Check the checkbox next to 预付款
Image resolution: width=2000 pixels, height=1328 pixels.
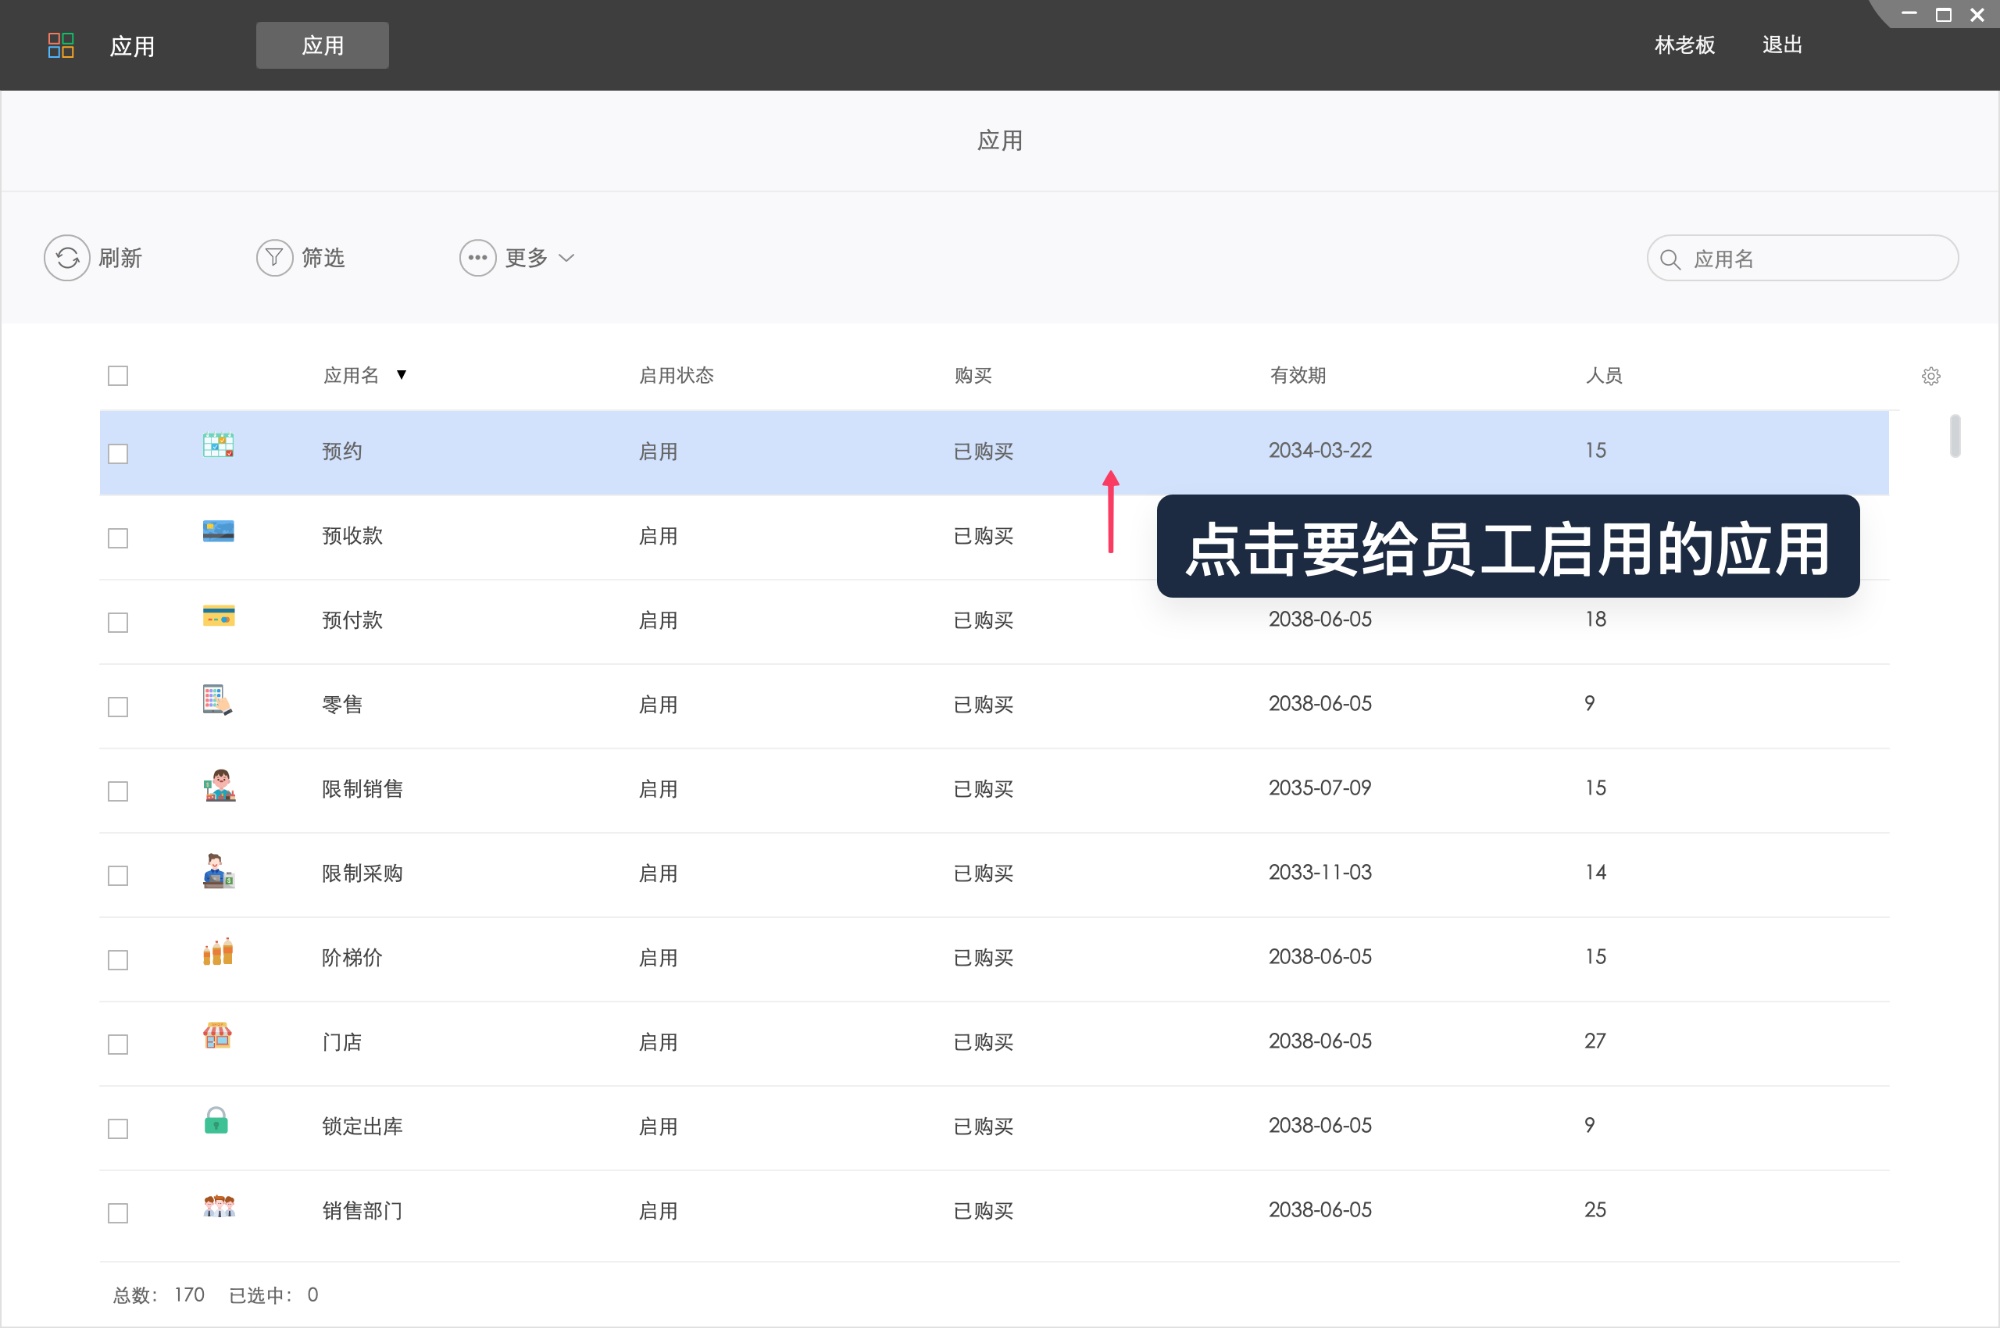point(118,621)
